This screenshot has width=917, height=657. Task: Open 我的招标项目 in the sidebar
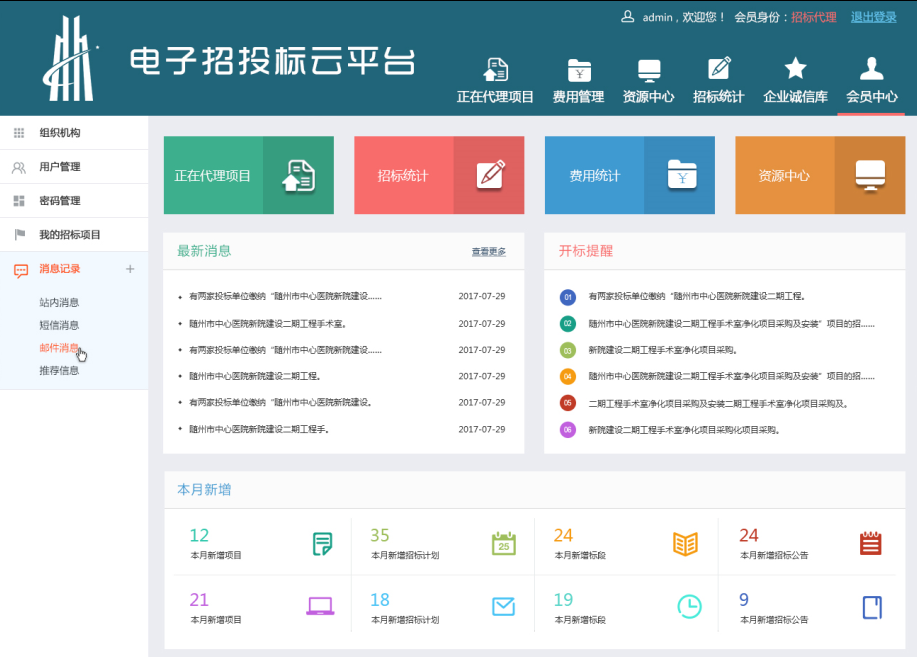tap(70, 235)
